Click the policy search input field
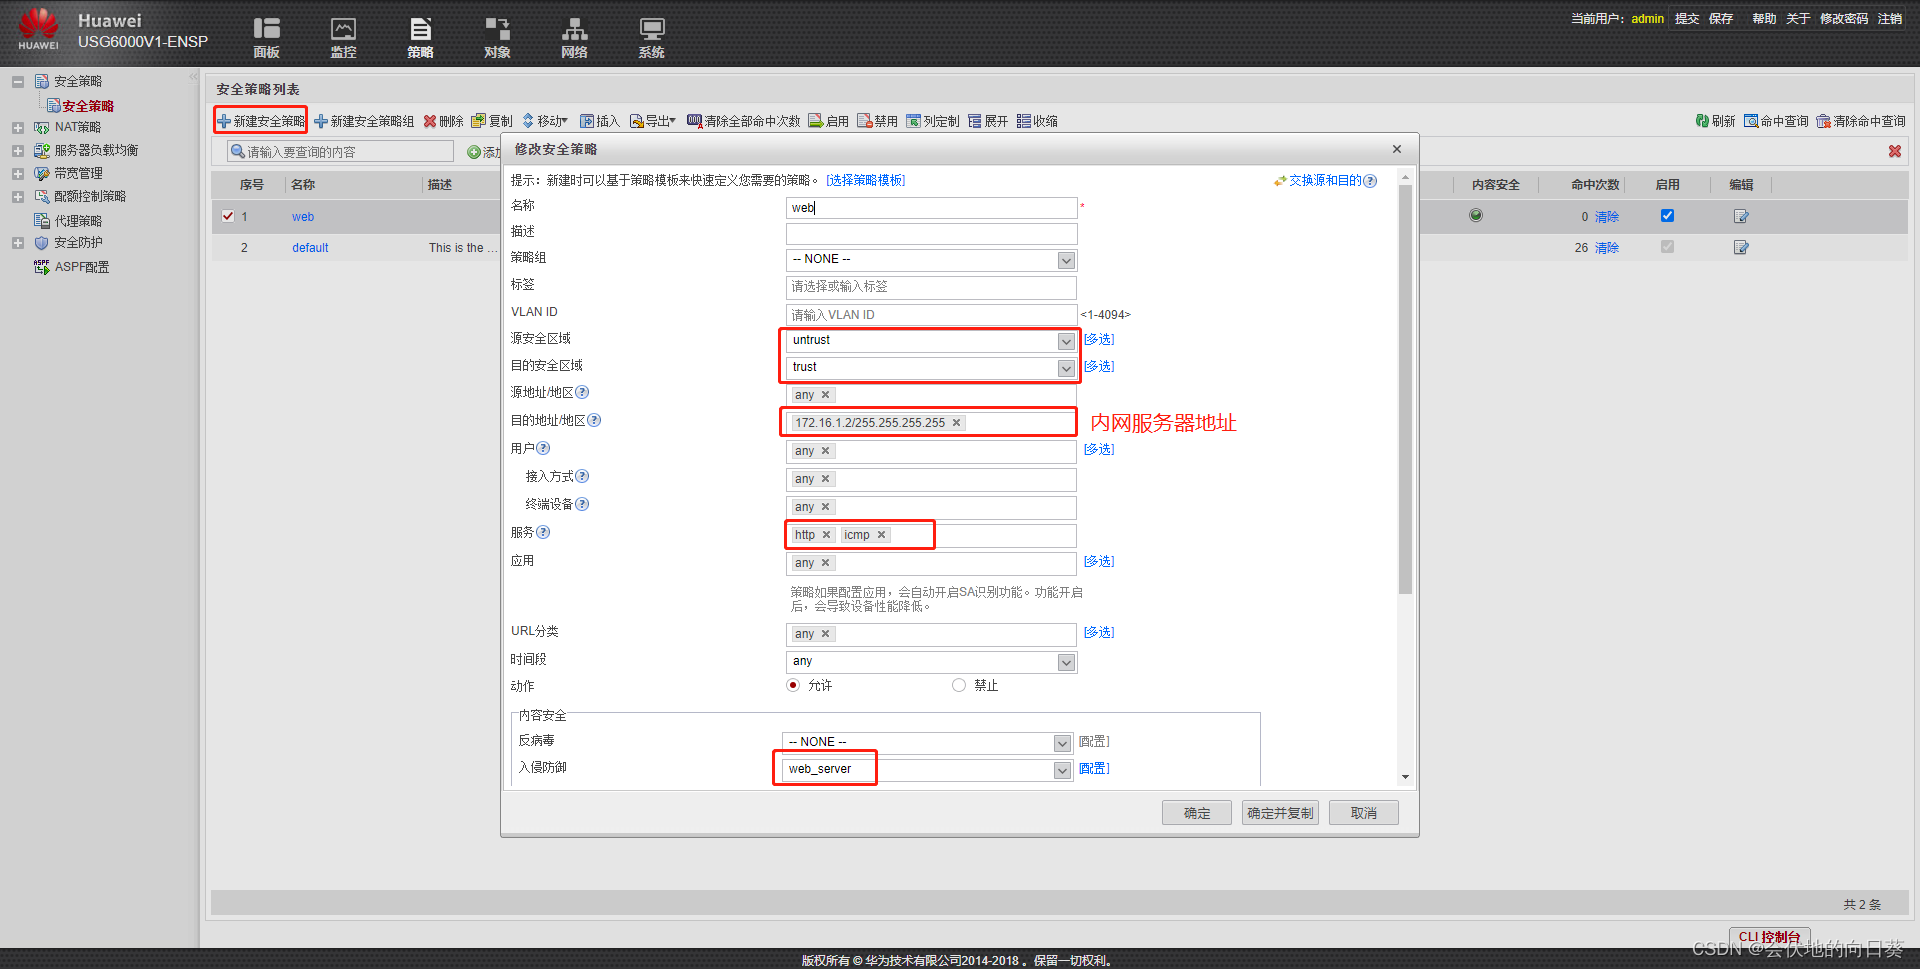The image size is (1920, 969). coord(340,151)
